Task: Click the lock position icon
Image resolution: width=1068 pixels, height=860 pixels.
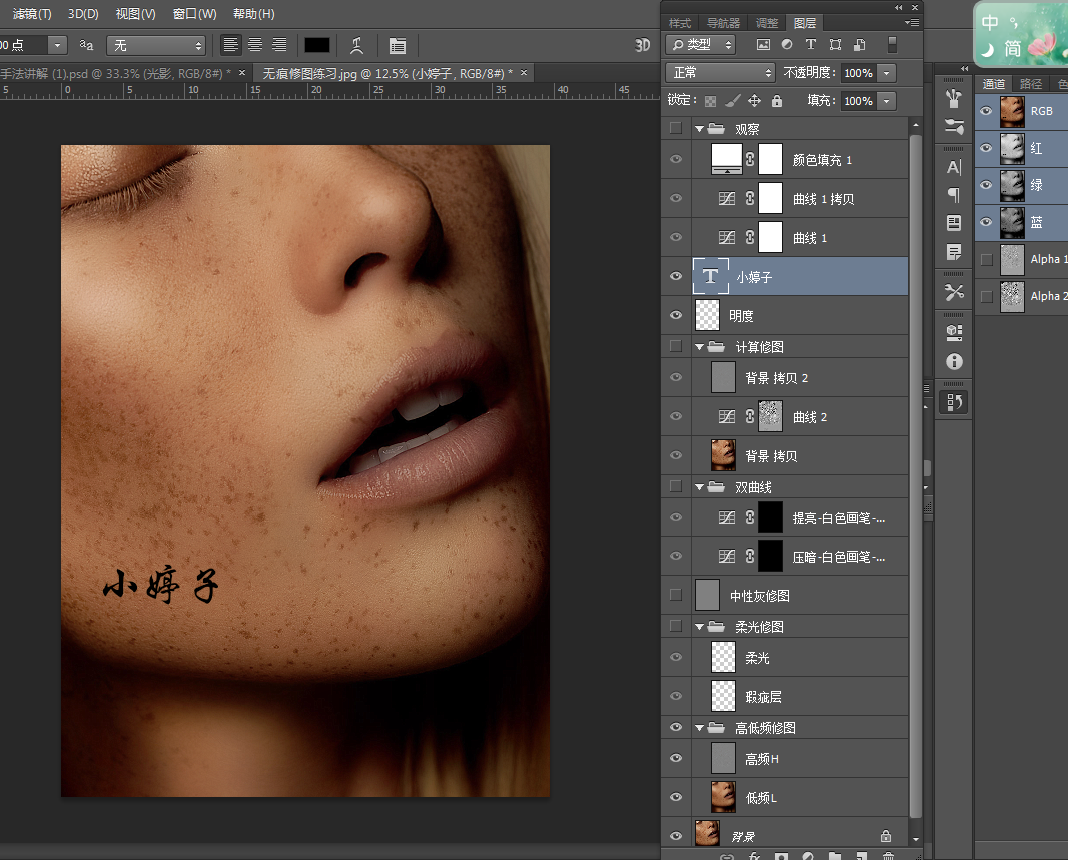Action: click(x=754, y=101)
